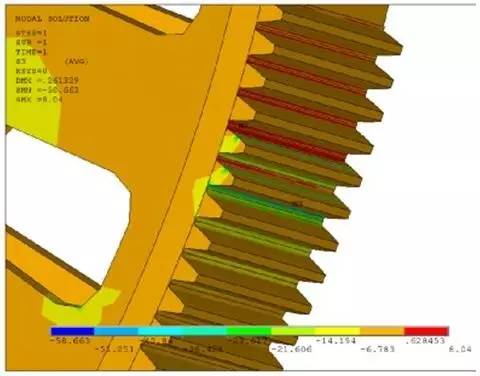This screenshot has width=480, height=376.
Task: Click the -58.663 legend minimum value
Action: coord(70,341)
